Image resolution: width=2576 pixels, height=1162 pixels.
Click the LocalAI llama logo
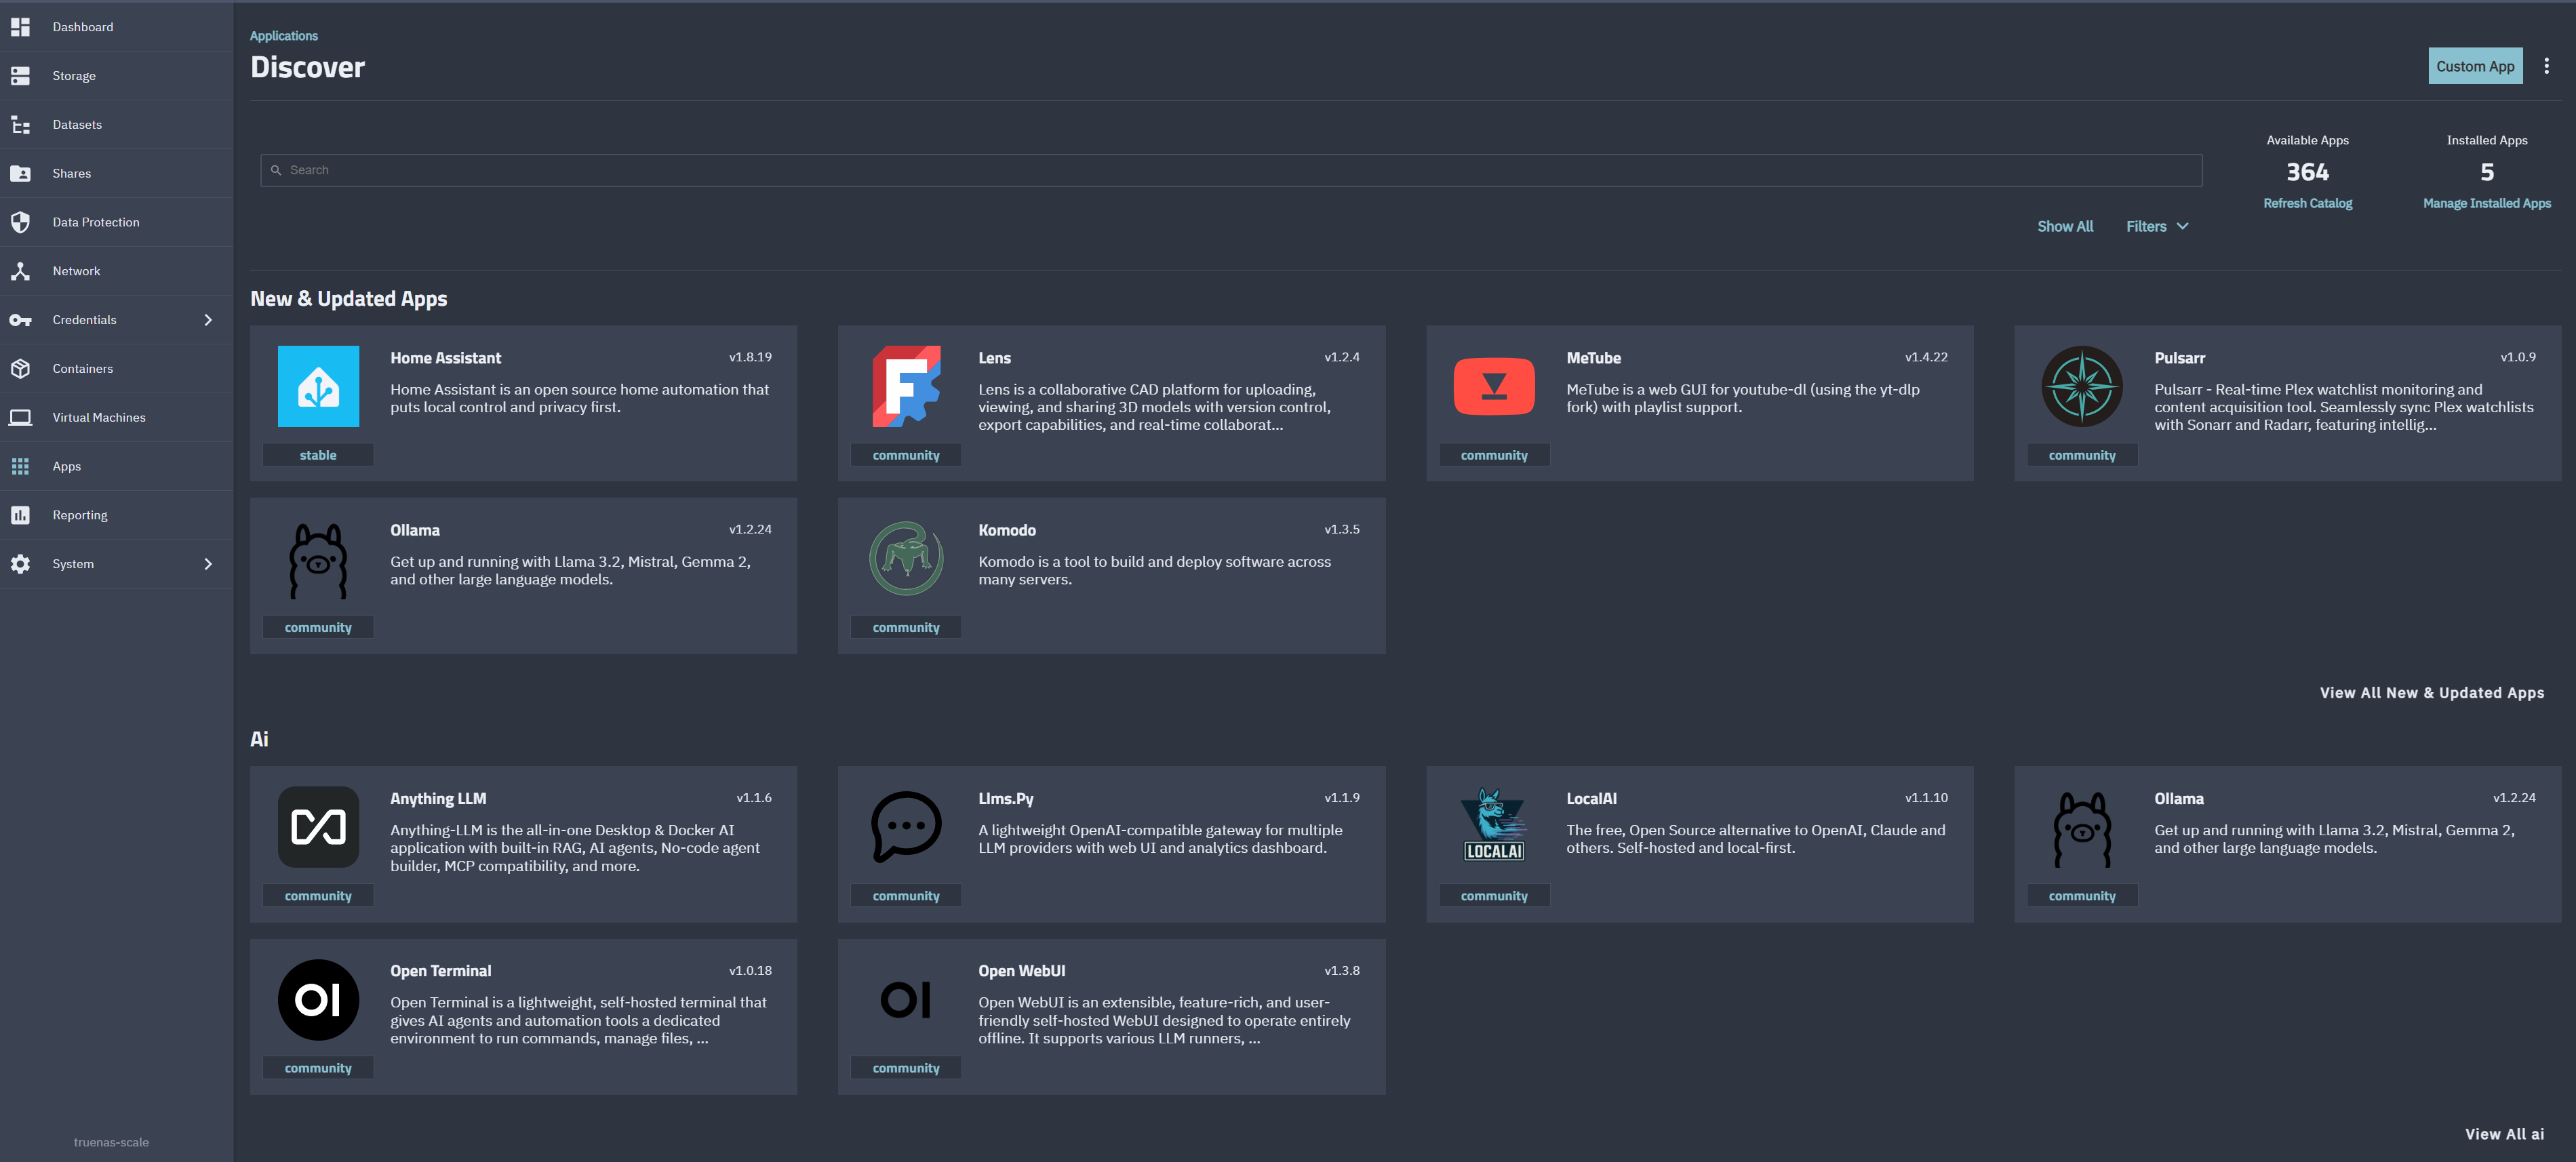(1494, 826)
